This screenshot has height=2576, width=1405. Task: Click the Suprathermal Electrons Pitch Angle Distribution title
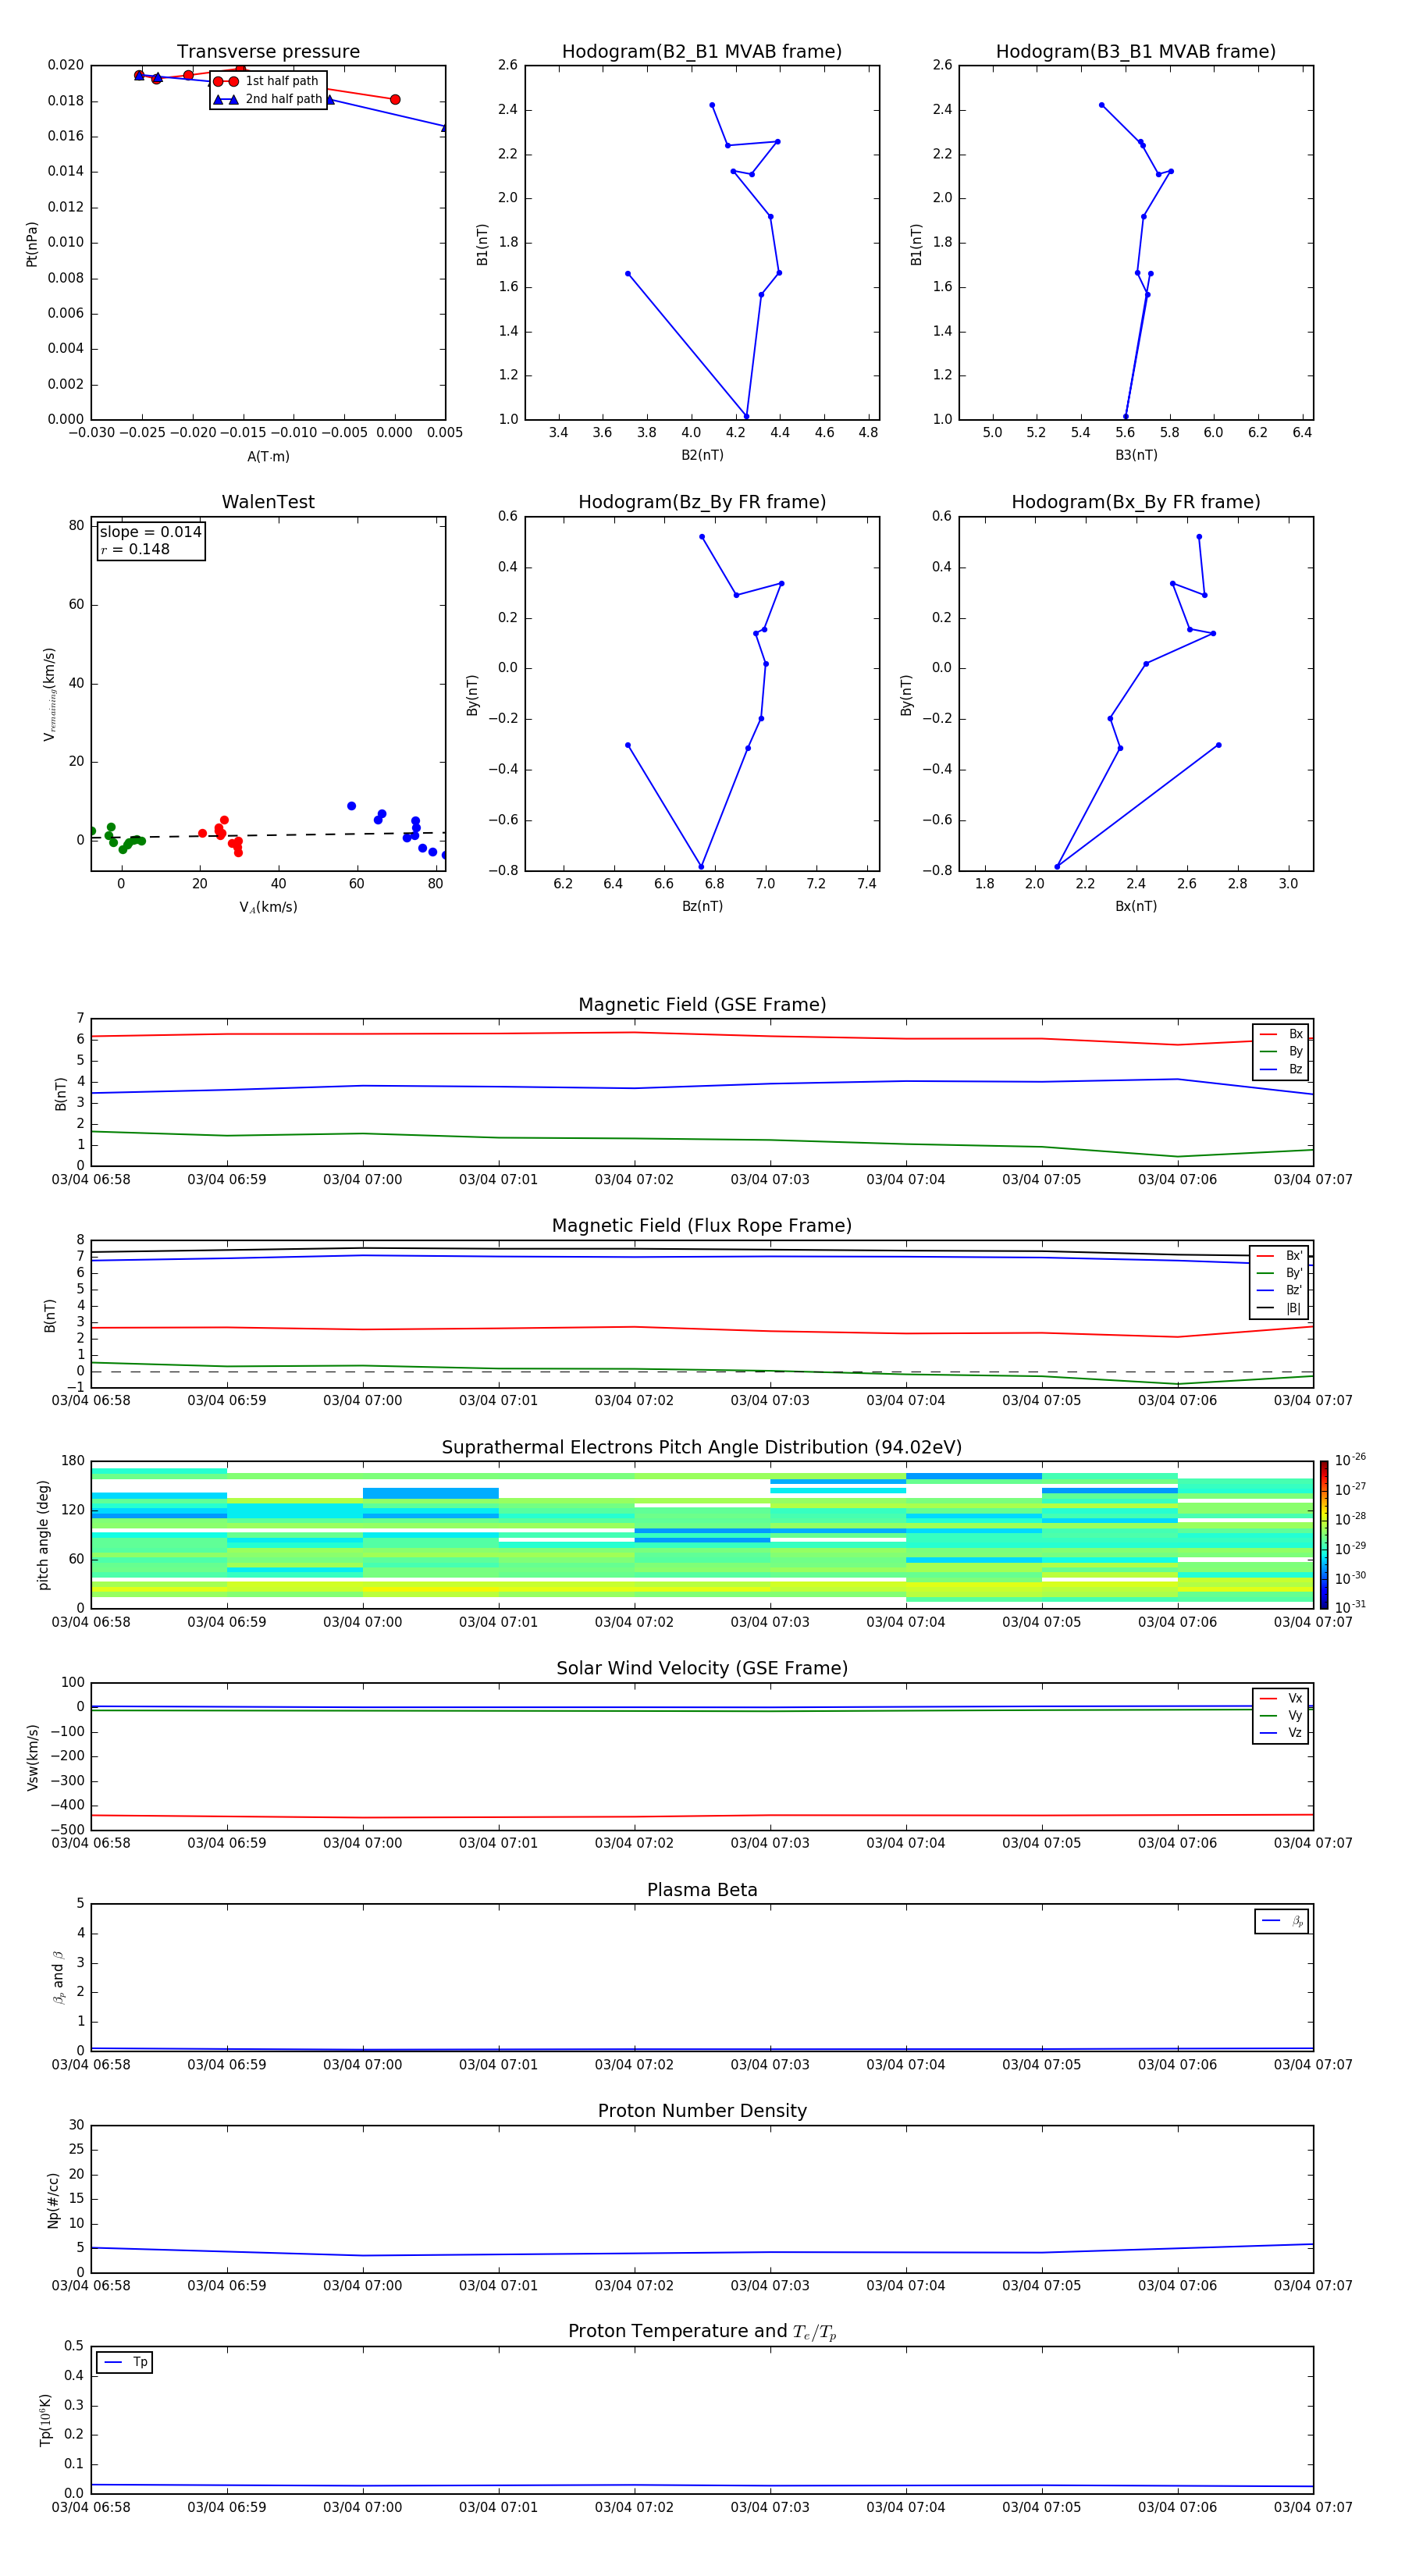(702, 1448)
